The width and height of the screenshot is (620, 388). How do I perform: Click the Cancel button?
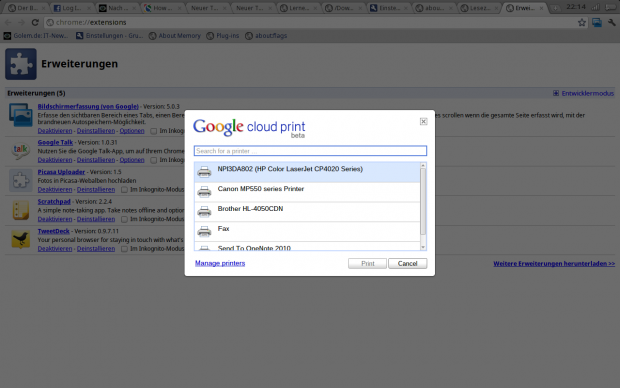[x=407, y=263]
